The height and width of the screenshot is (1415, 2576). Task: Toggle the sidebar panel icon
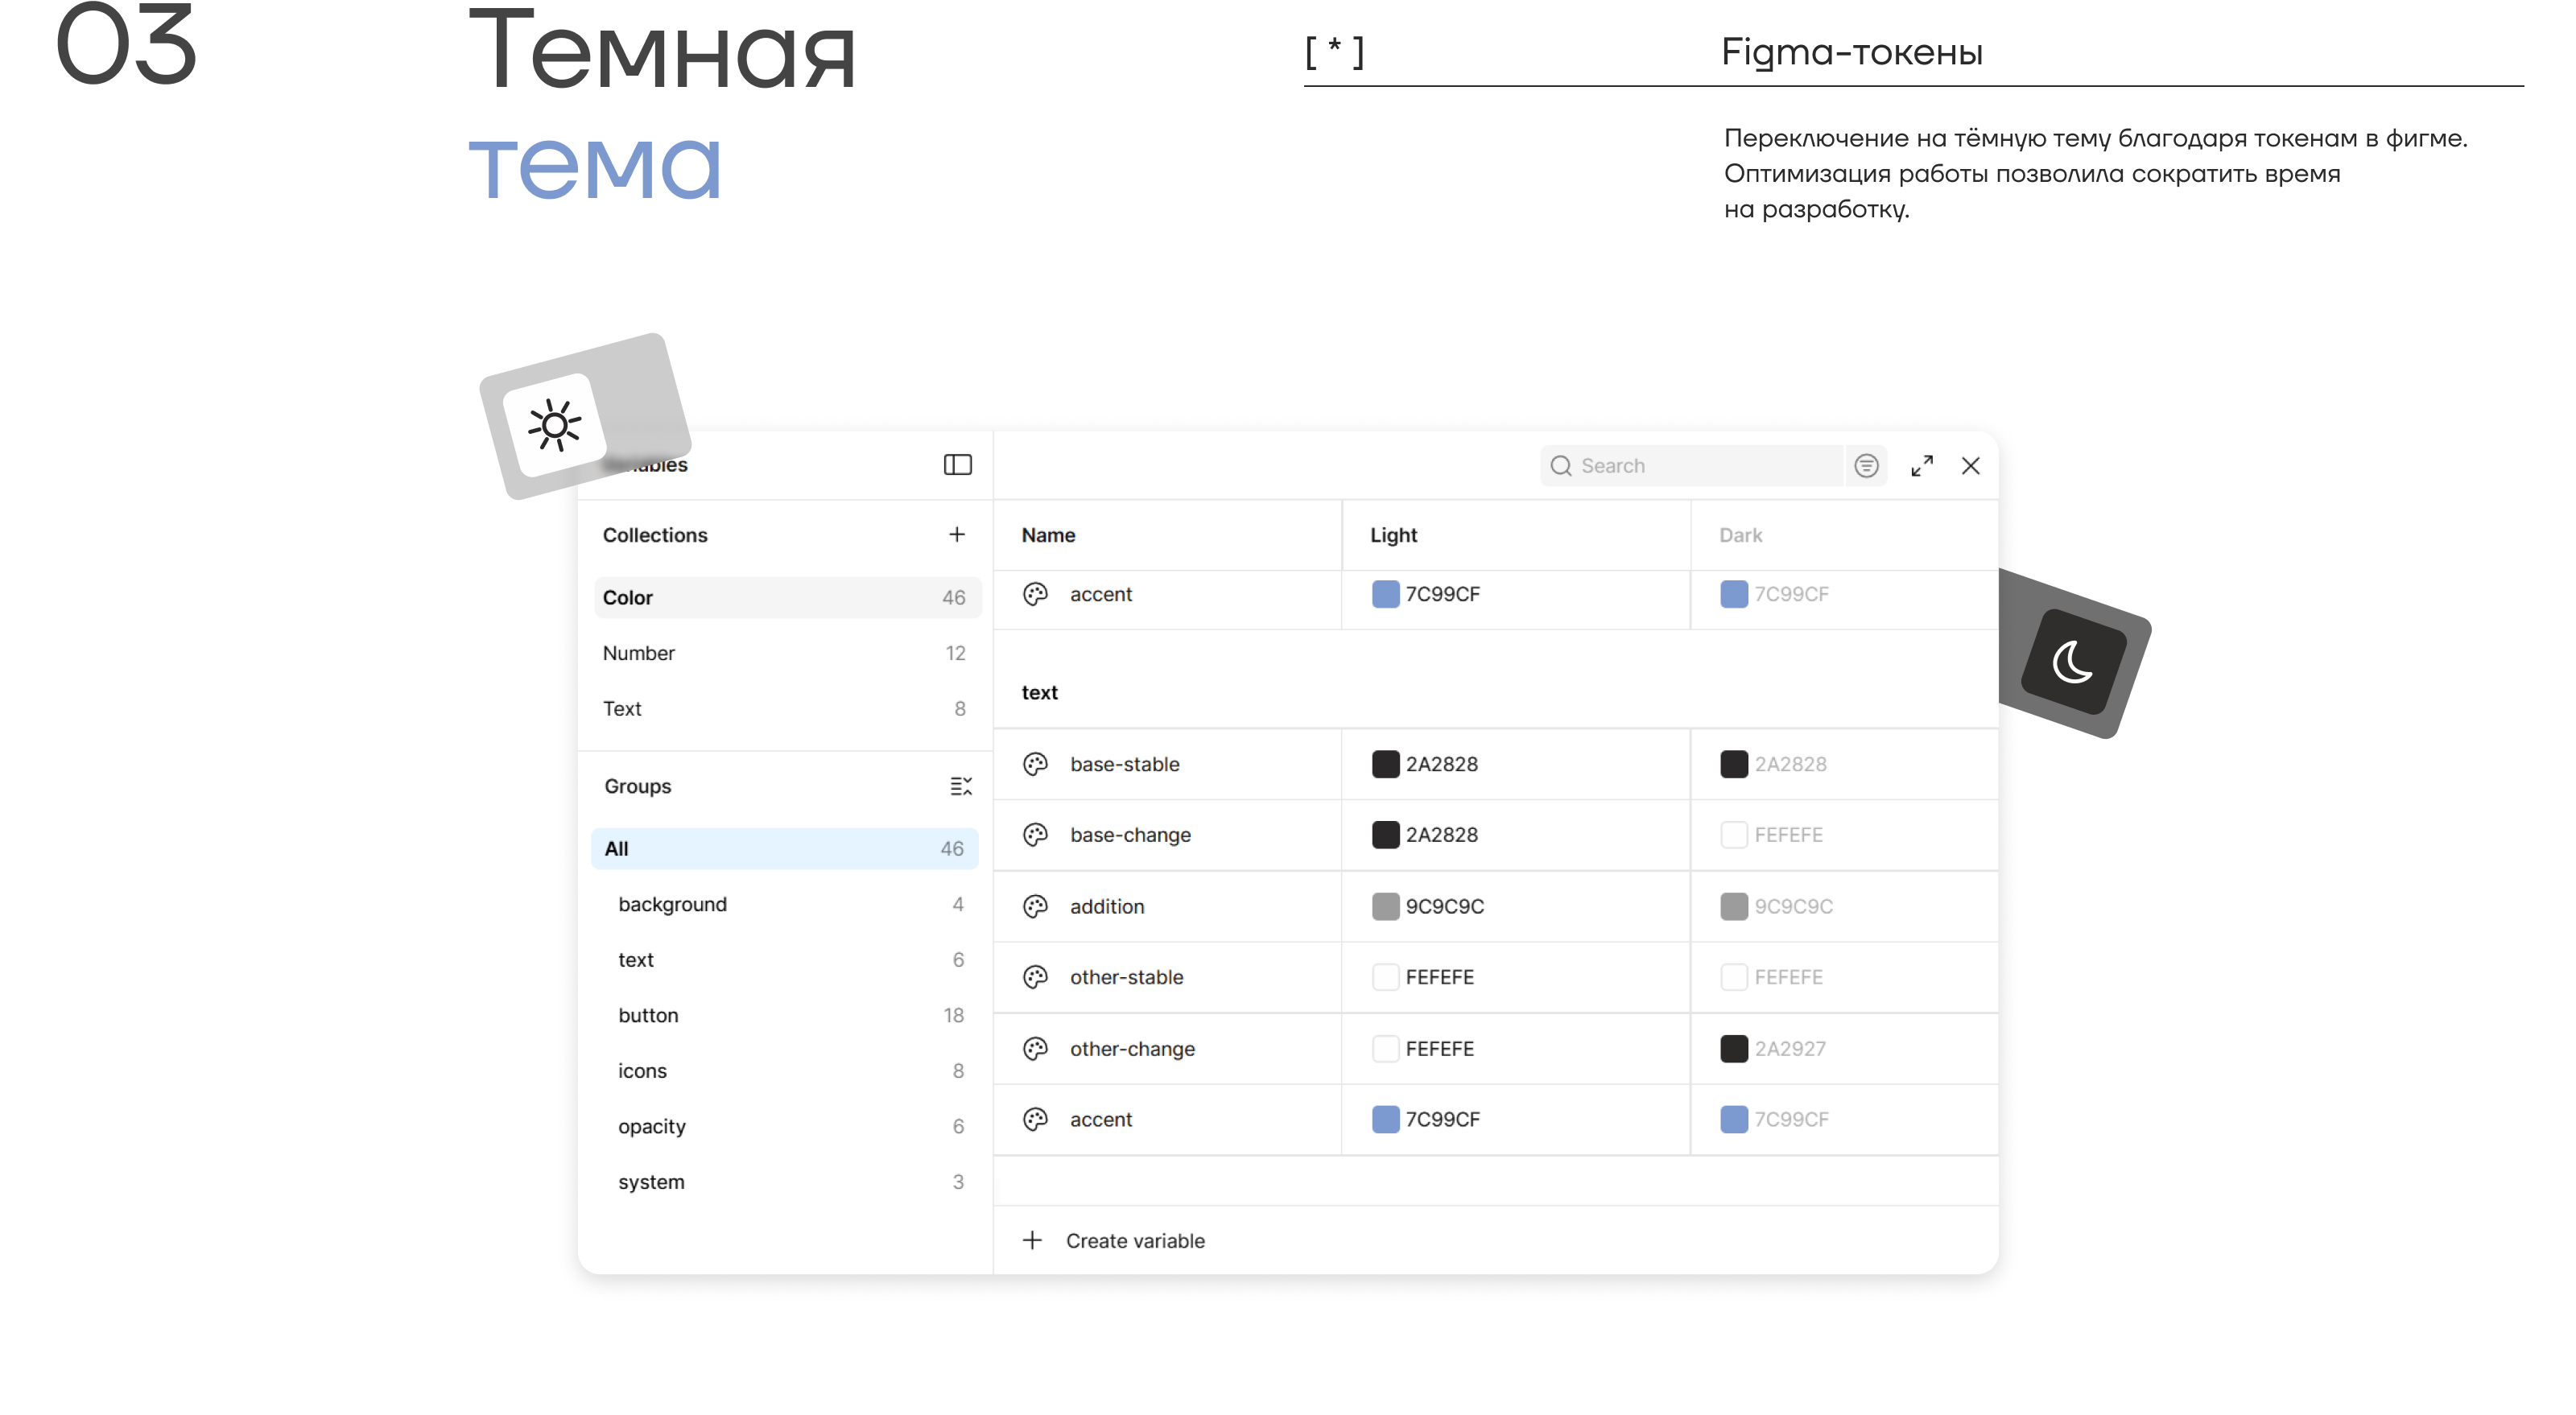pyautogui.click(x=957, y=465)
